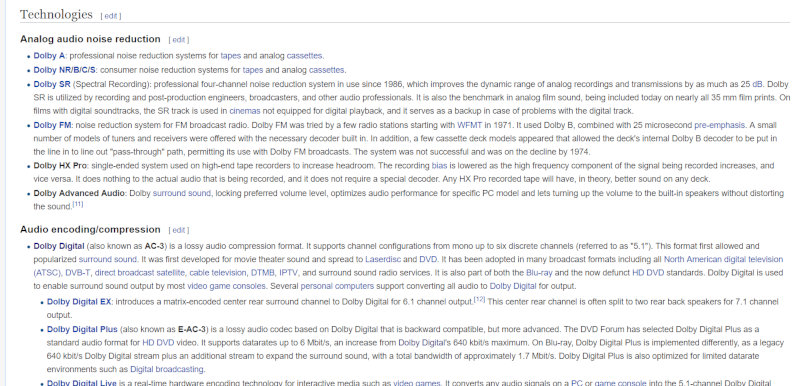Open HD DVD link after 'now defunct'

(648, 273)
